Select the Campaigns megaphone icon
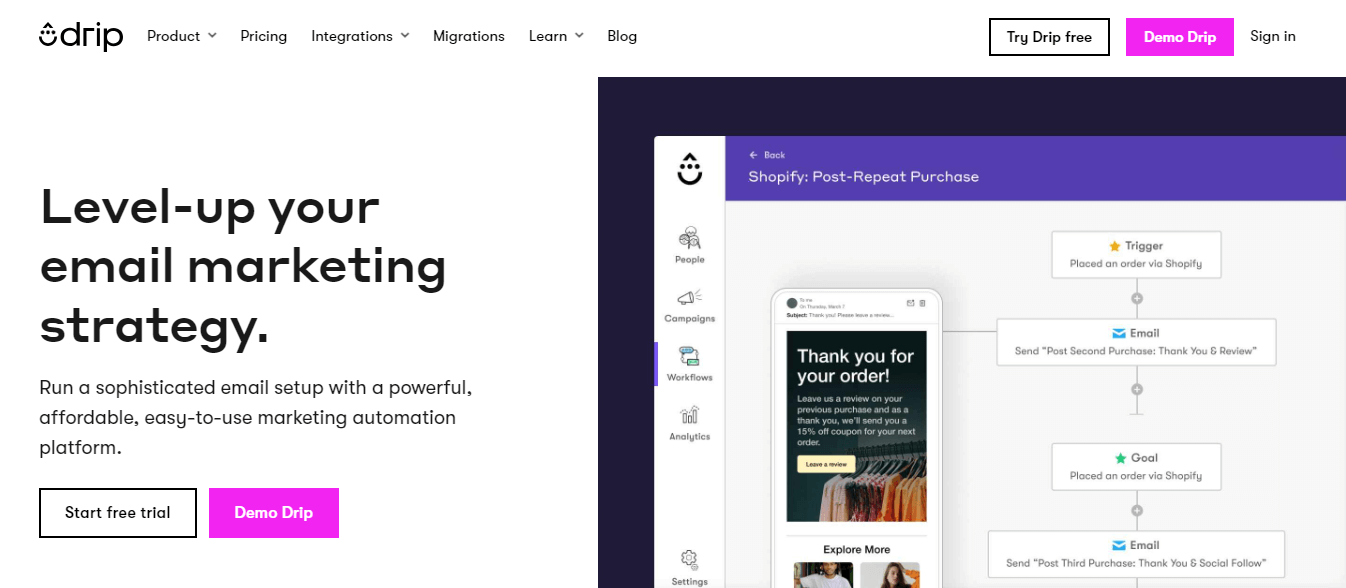Screen dimensions: 1346x588 690,297
